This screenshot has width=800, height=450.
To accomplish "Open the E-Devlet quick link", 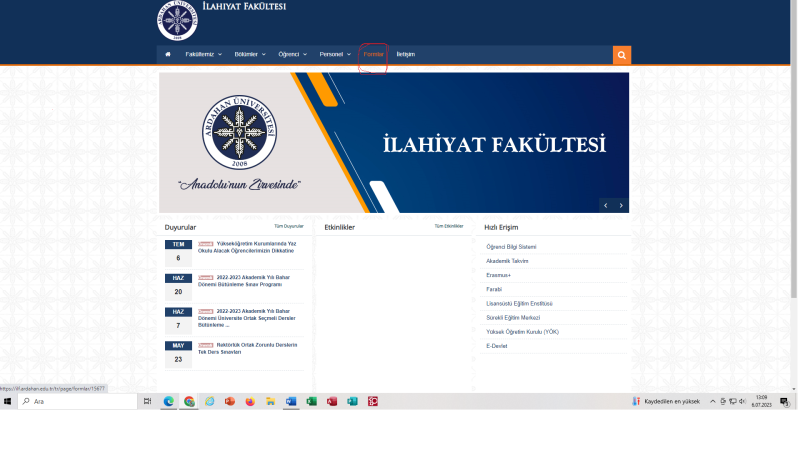I will (496, 346).
